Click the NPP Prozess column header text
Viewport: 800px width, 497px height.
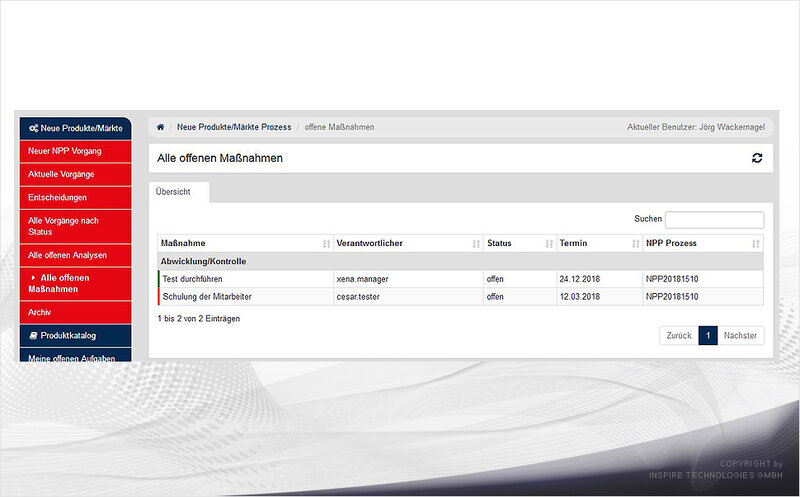[x=671, y=243]
